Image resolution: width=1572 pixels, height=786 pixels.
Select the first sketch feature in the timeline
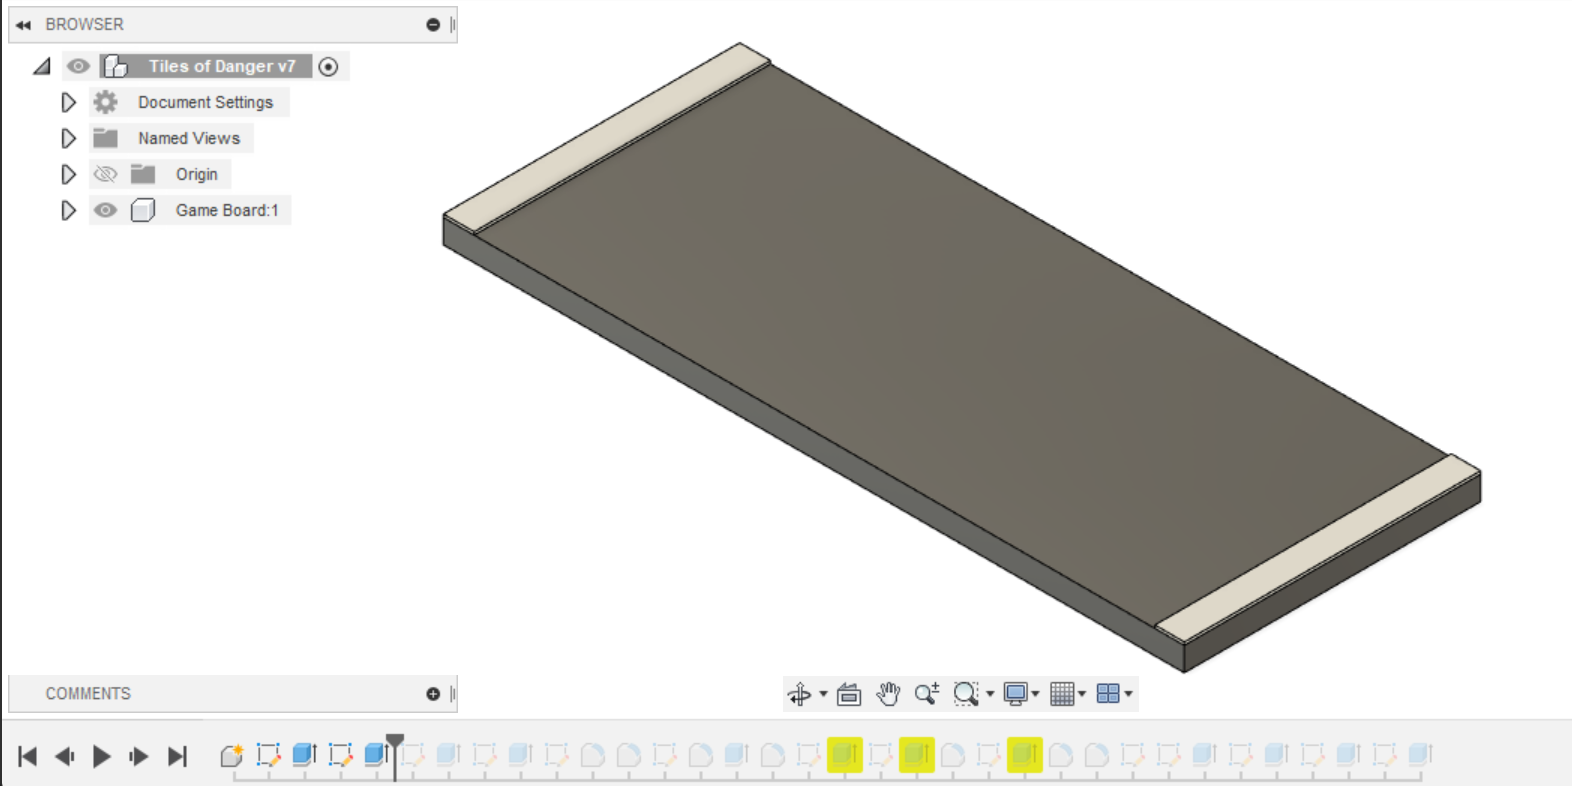(x=268, y=755)
